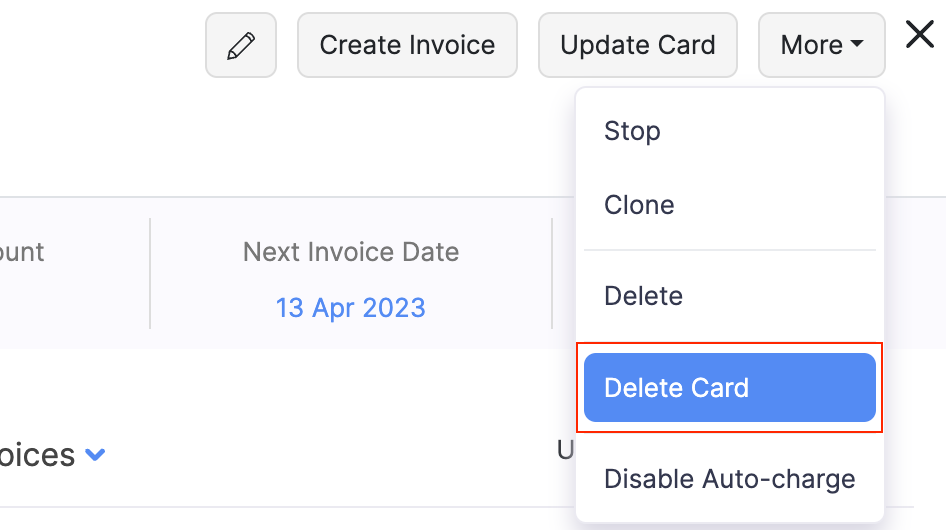Click the pencil edit icon
This screenshot has width=946, height=530.
pos(241,45)
